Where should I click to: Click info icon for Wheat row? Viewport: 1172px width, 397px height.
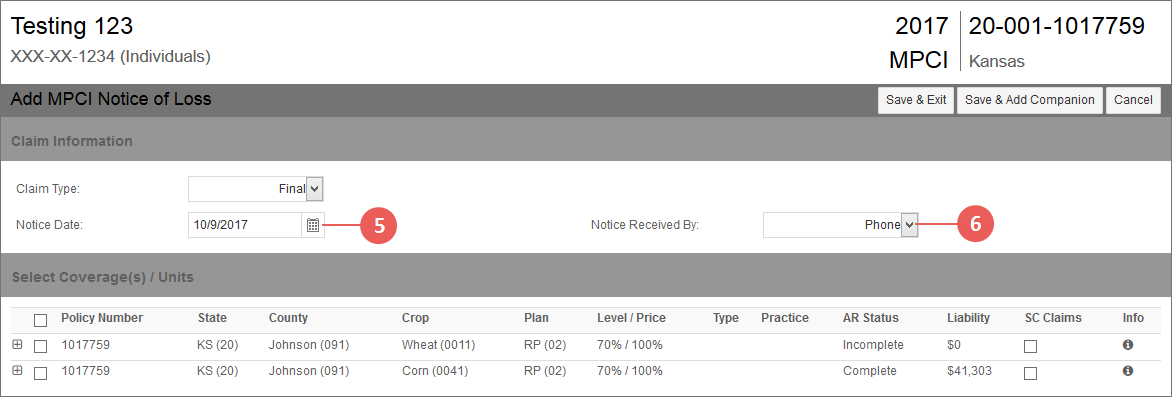(x=1128, y=345)
